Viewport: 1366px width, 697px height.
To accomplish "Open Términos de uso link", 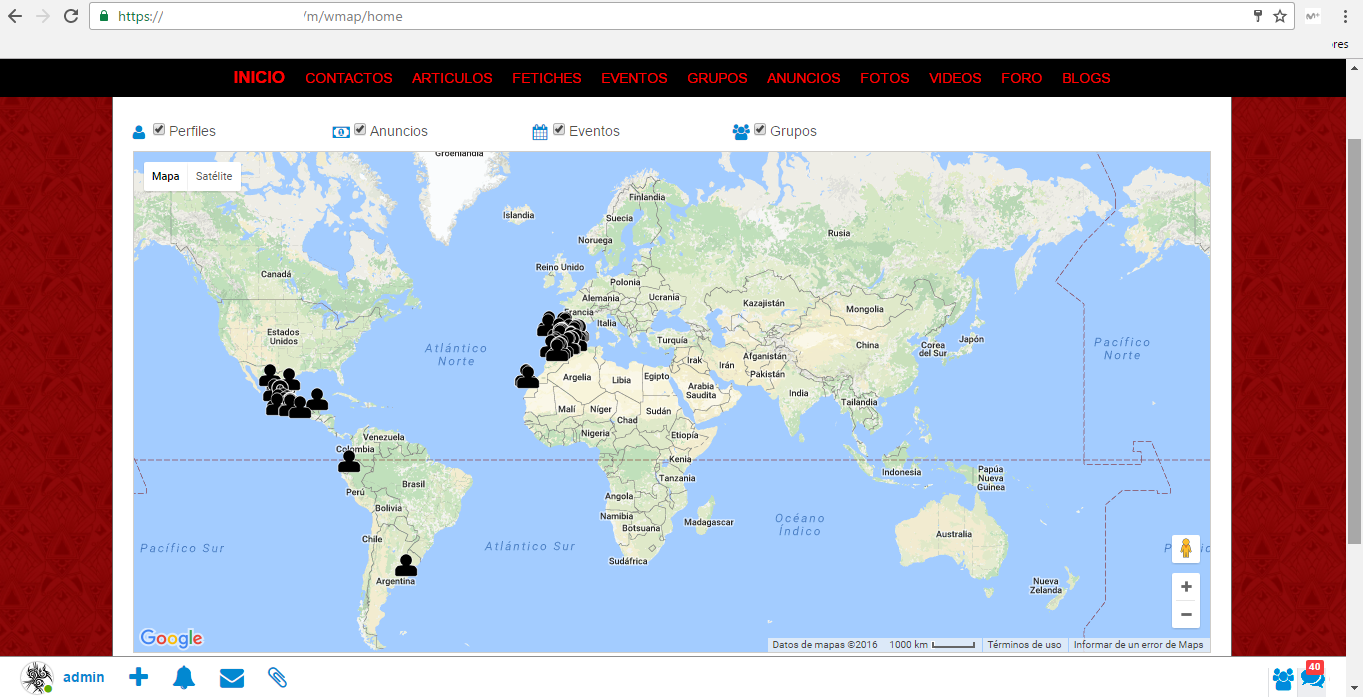I will point(1024,645).
